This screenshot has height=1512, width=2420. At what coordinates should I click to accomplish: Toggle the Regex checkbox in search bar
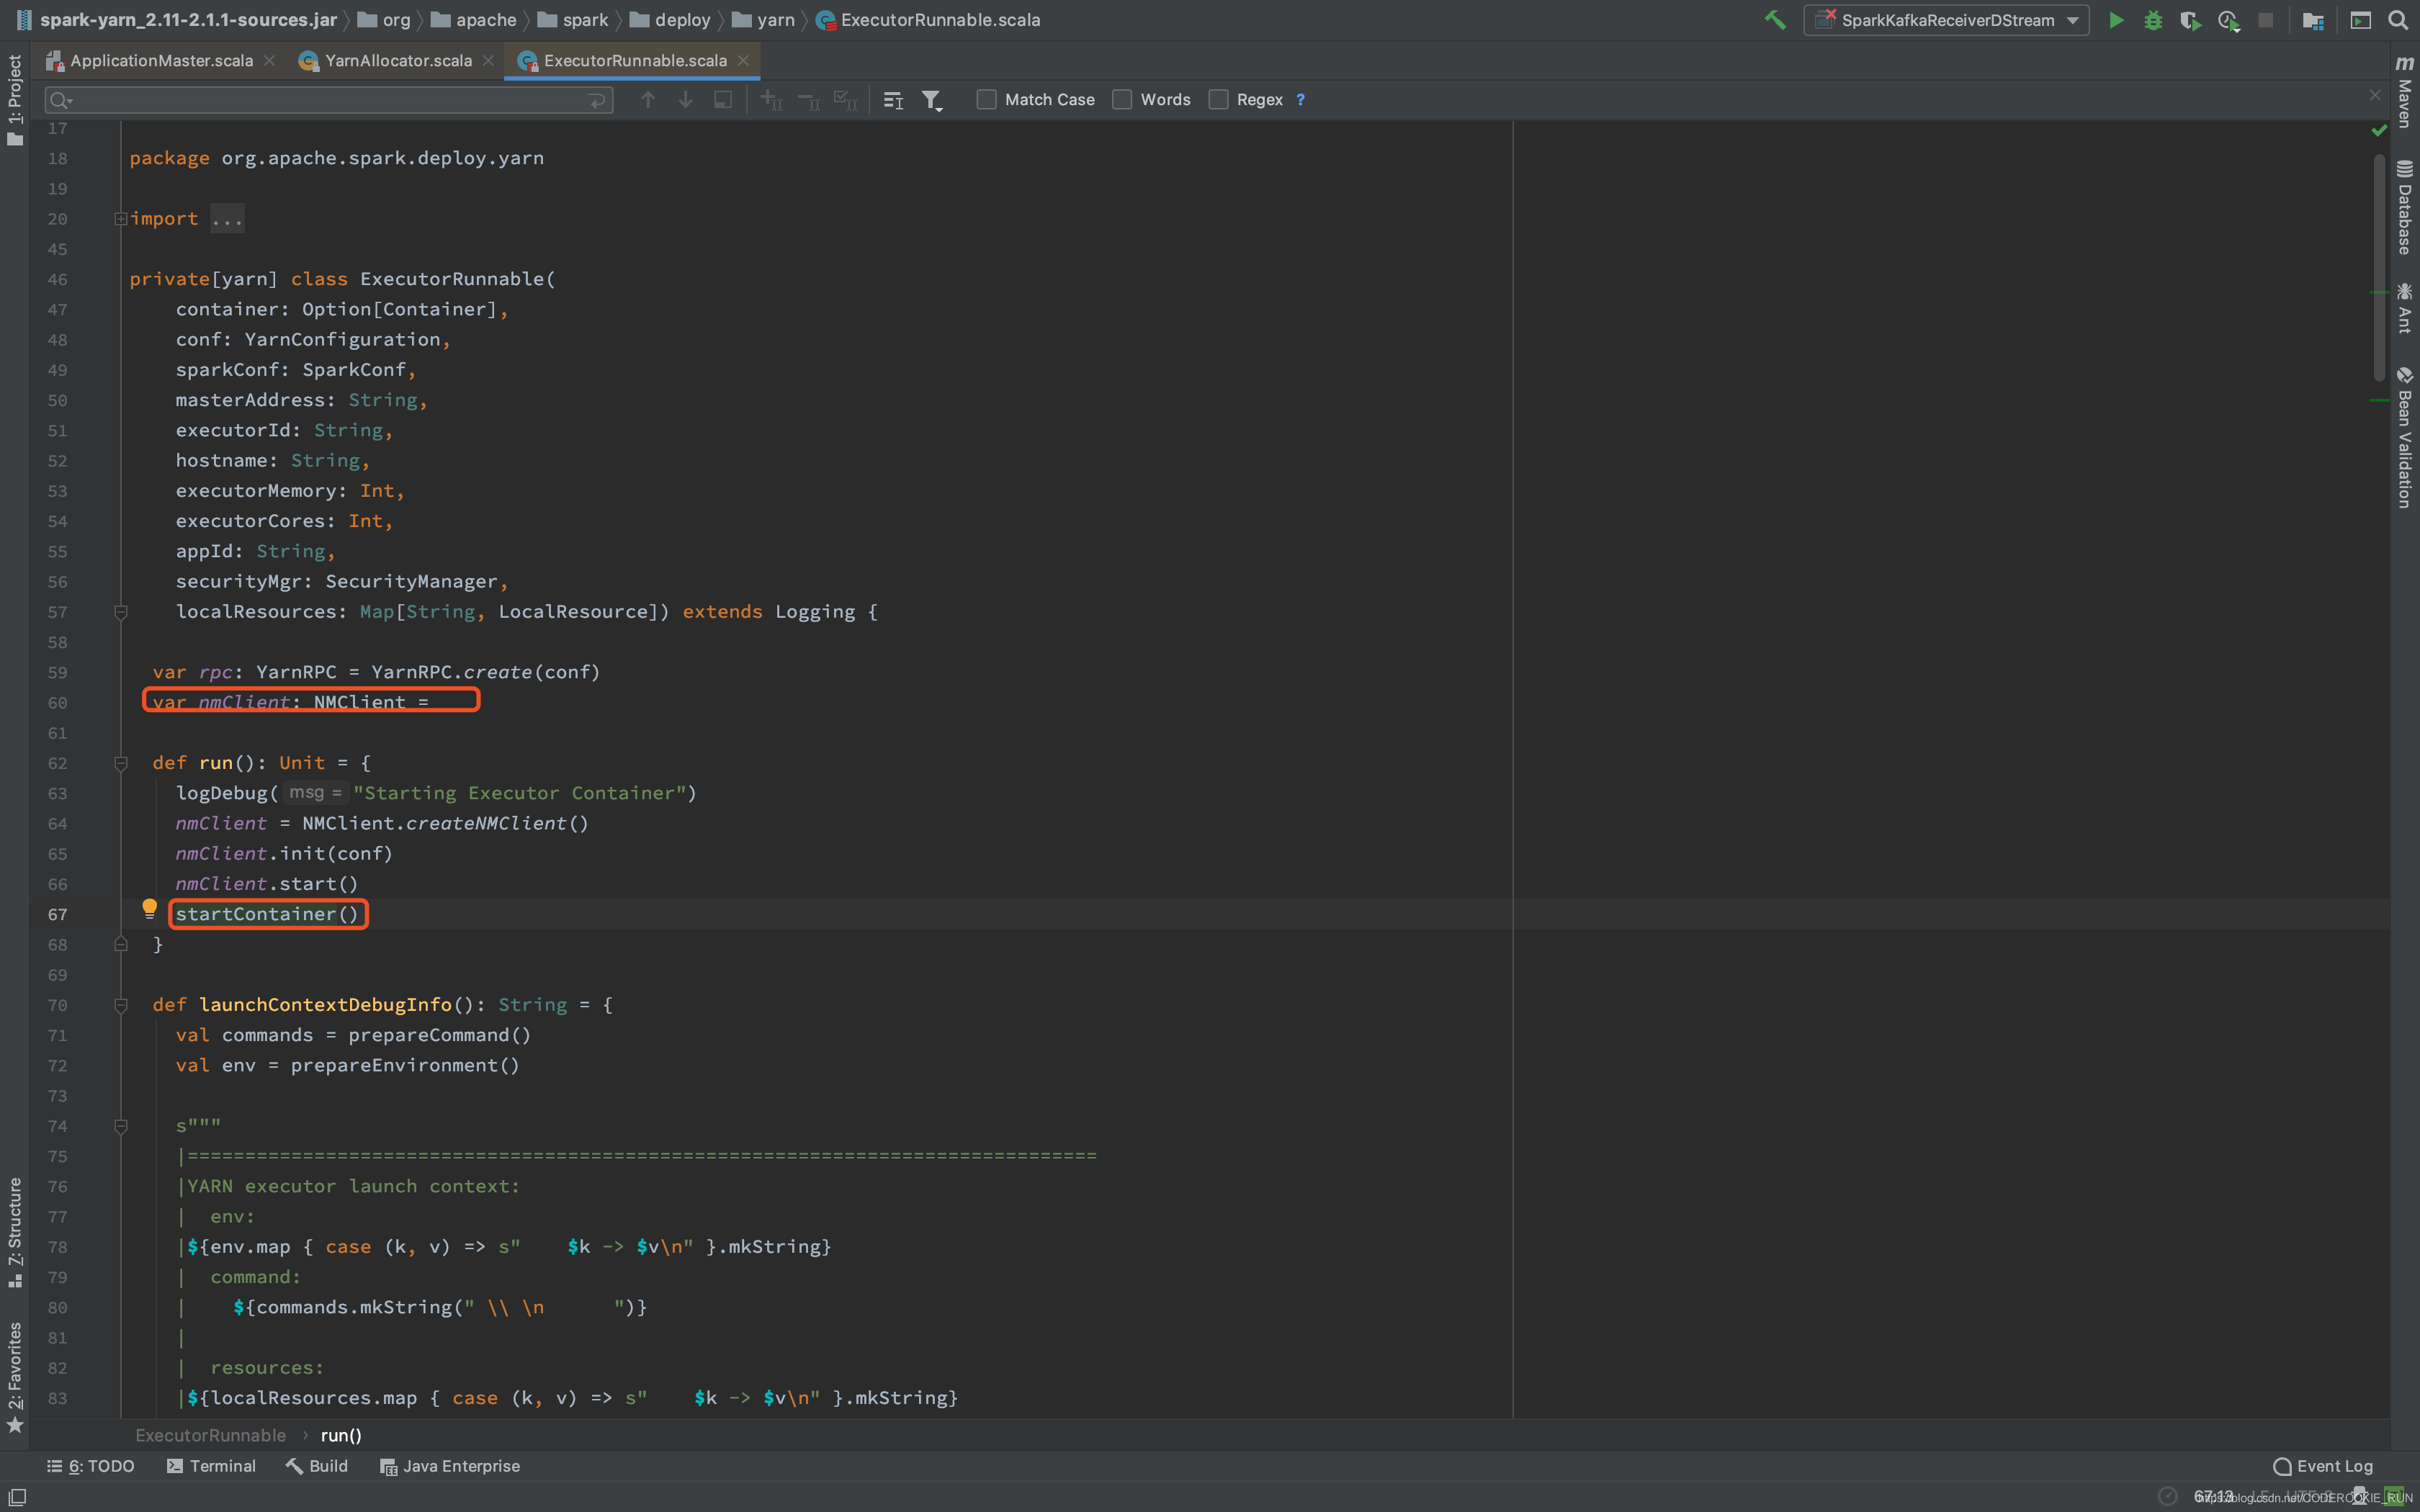1219,99
